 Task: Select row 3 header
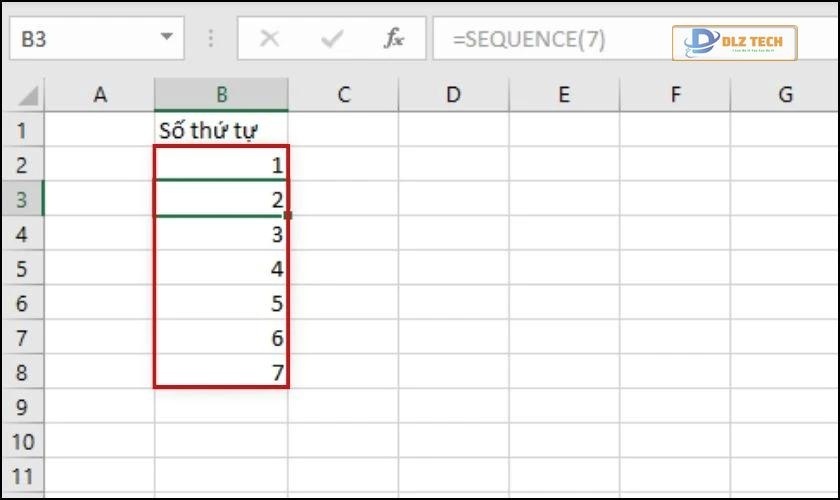(22, 200)
